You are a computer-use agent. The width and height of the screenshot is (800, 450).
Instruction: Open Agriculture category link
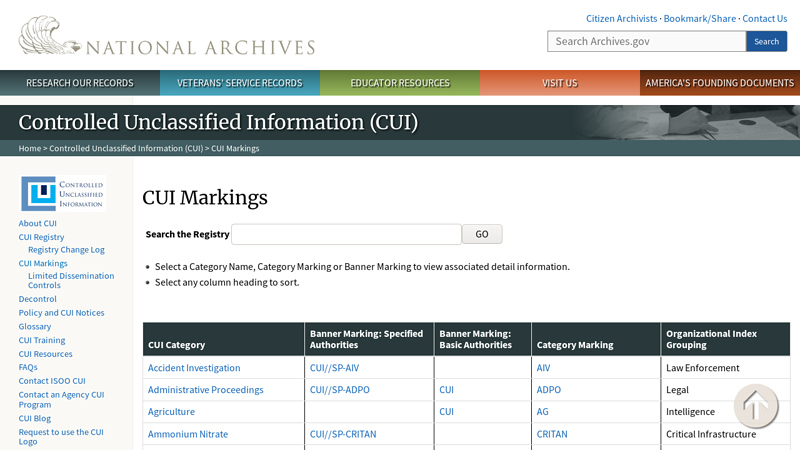pos(171,412)
